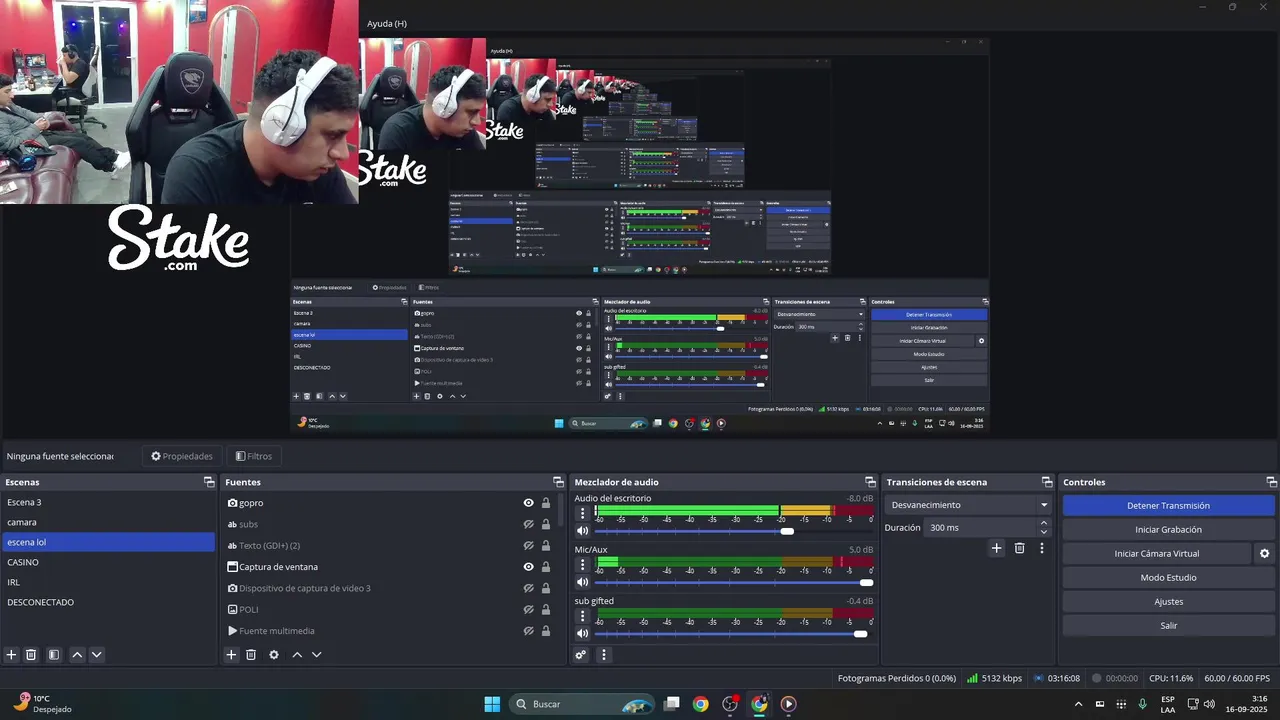
Task: Click Detener Transmisión button
Action: click(x=1168, y=506)
